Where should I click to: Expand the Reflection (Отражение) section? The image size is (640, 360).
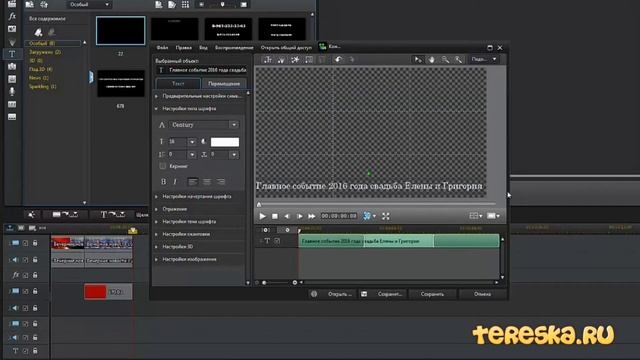coord(156,209)
